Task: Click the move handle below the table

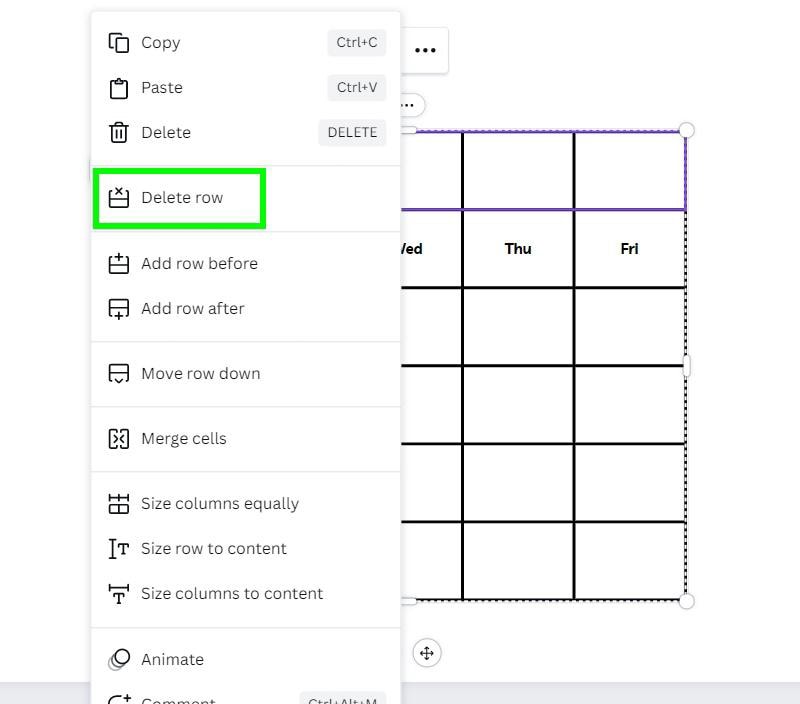Action: coord(427,652)
